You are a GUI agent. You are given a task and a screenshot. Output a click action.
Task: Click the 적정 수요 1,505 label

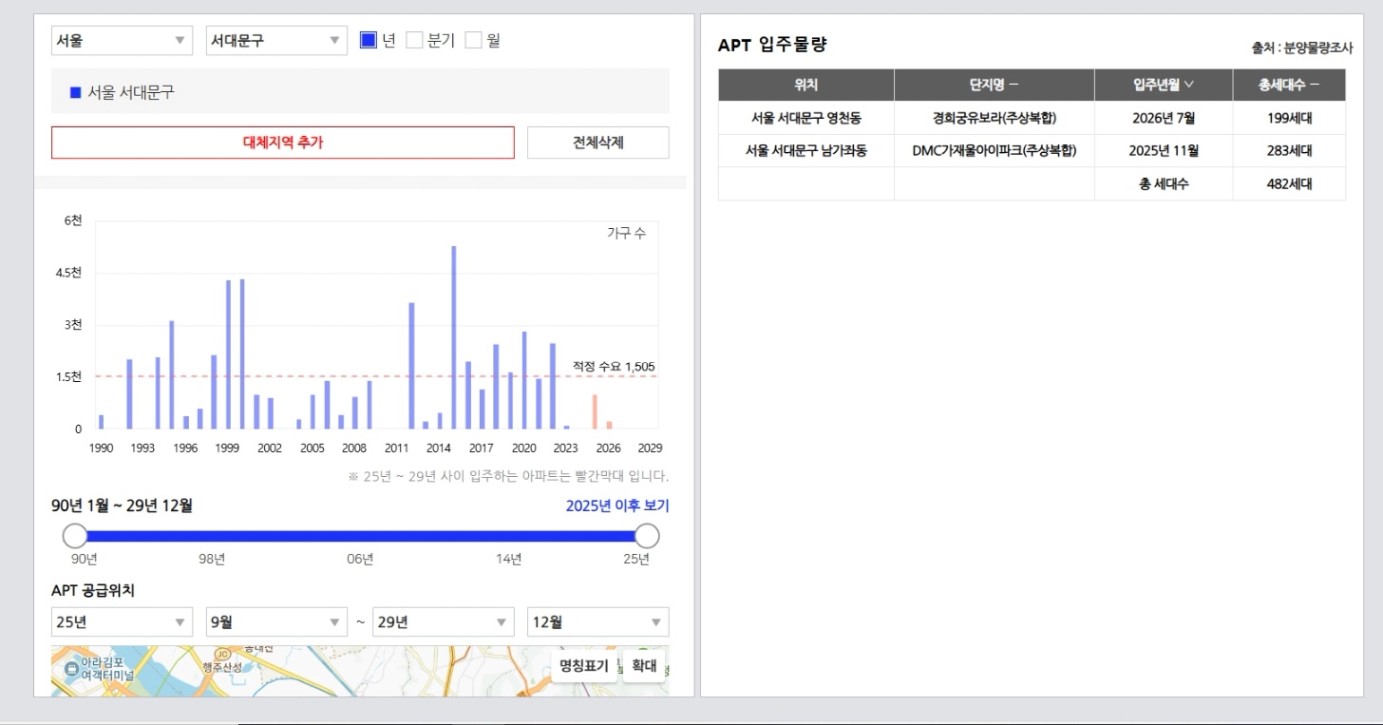coord(613,367)
